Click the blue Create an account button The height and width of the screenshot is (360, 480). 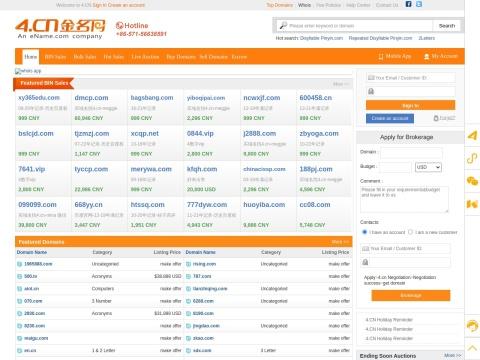click(x=390, y=118)
